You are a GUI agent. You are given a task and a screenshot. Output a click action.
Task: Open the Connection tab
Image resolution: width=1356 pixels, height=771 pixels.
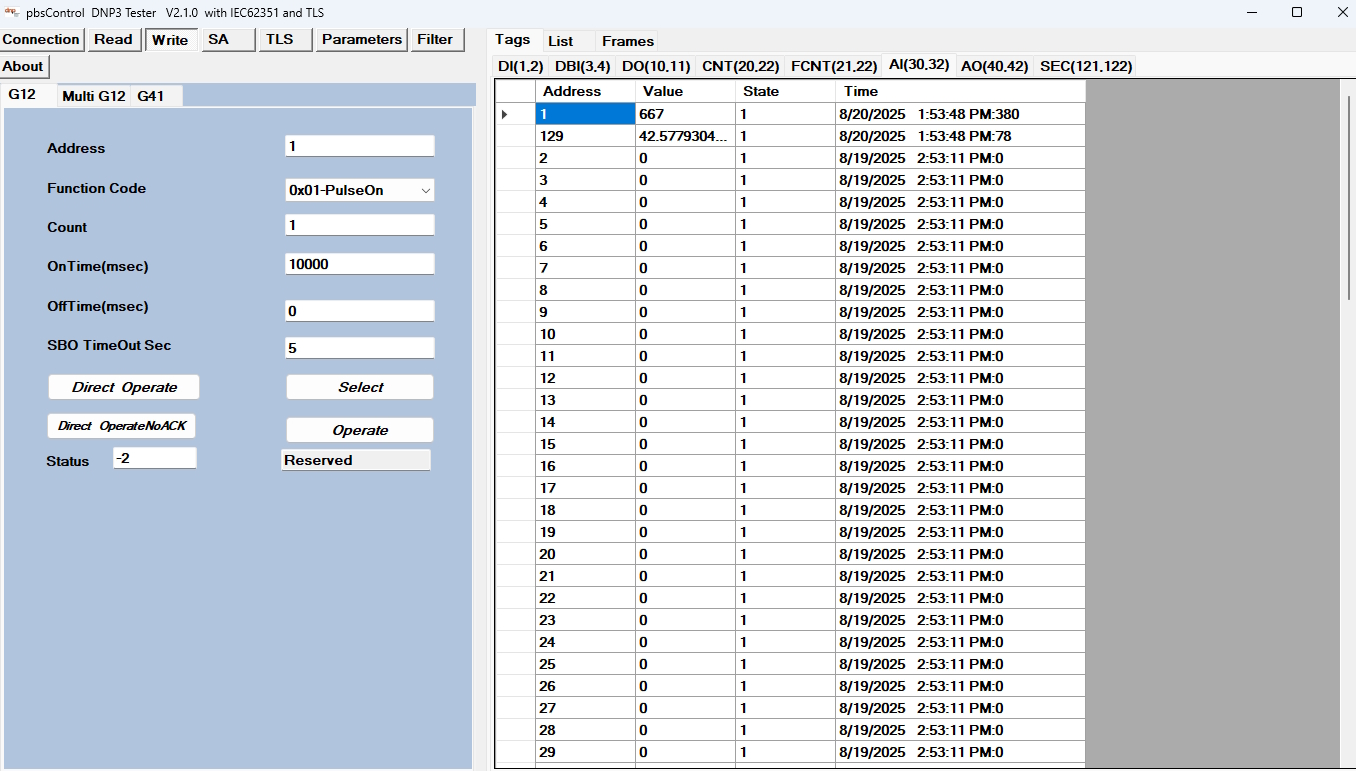[x=41, y=39]
